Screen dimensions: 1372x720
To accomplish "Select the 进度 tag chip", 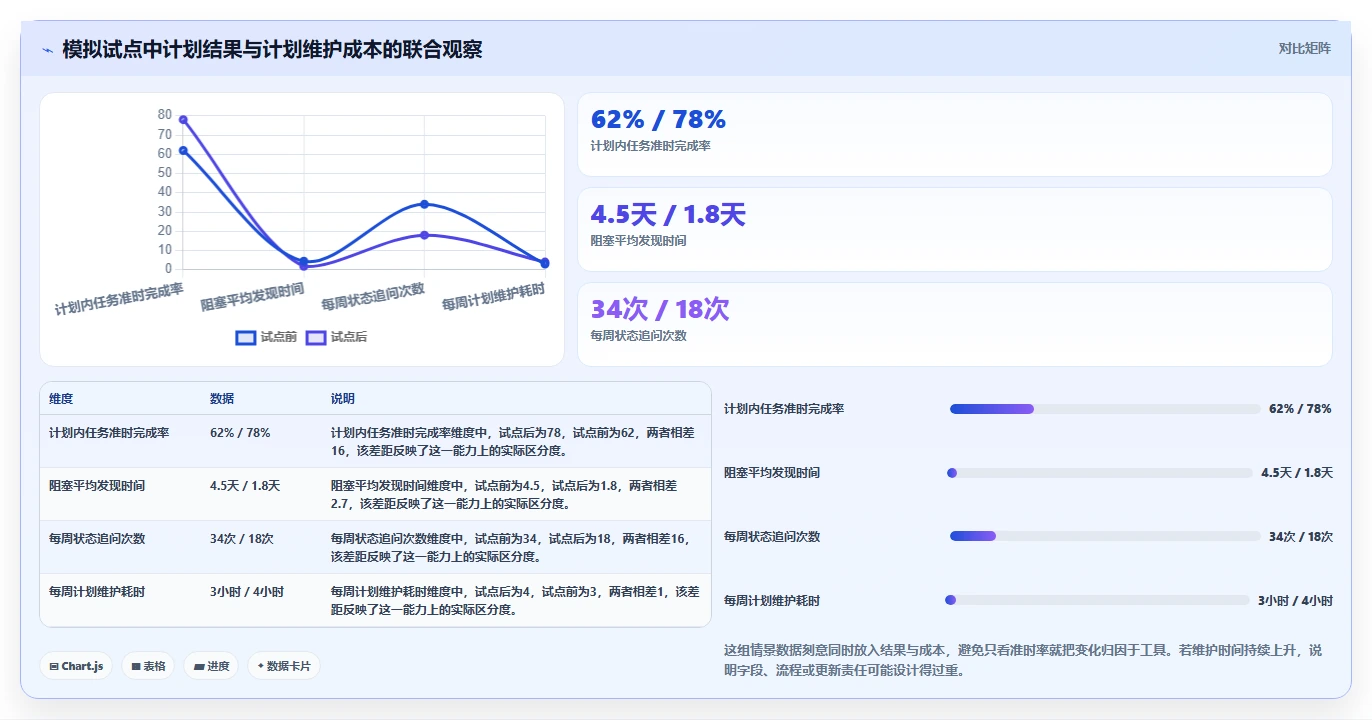I will click(211, 666).
